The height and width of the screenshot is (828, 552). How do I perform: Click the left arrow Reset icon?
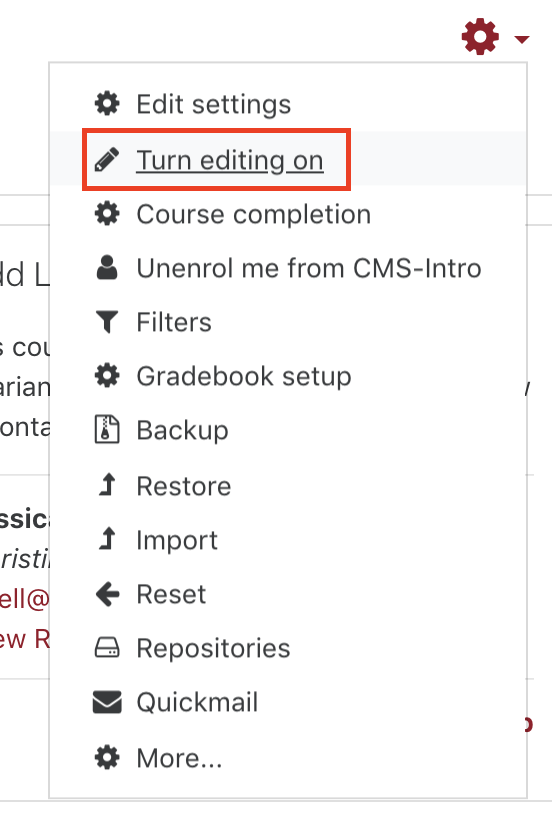108,594
